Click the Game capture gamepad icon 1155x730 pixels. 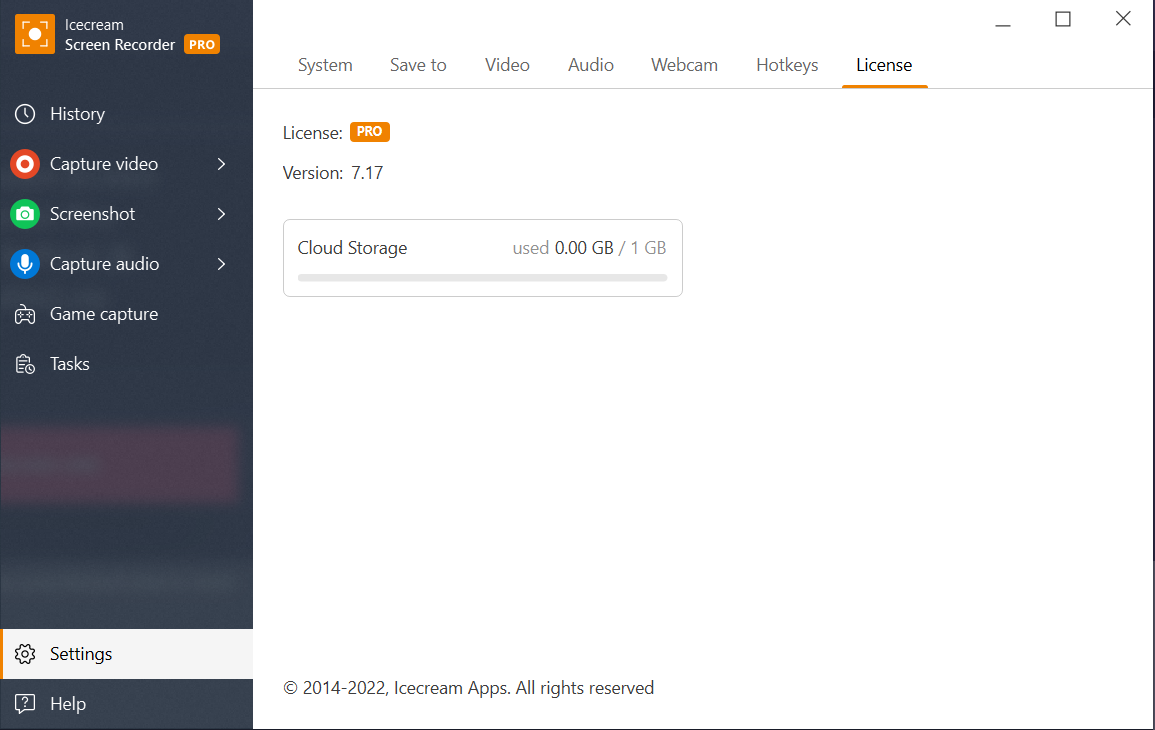25,314
